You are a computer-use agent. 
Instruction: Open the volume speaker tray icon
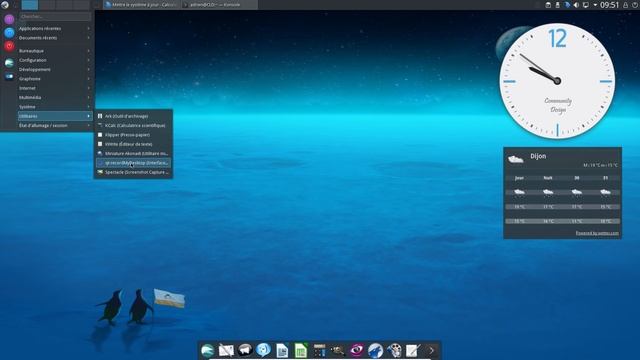576,5
